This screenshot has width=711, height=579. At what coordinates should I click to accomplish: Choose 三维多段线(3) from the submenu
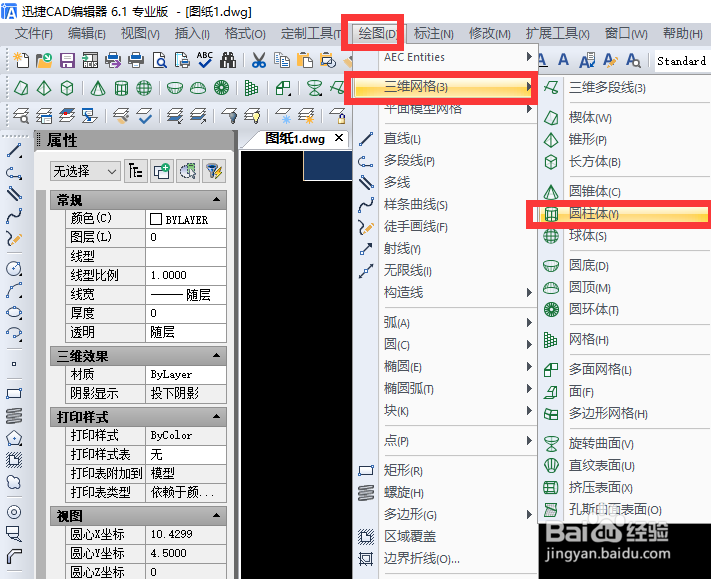point(624,88)
